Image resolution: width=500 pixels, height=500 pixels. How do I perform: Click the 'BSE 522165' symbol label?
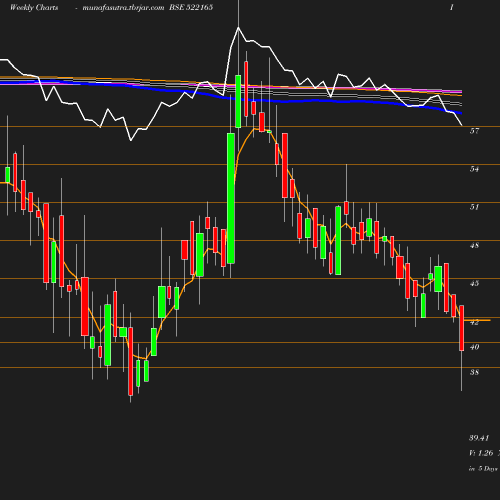(x=191, y=7)
